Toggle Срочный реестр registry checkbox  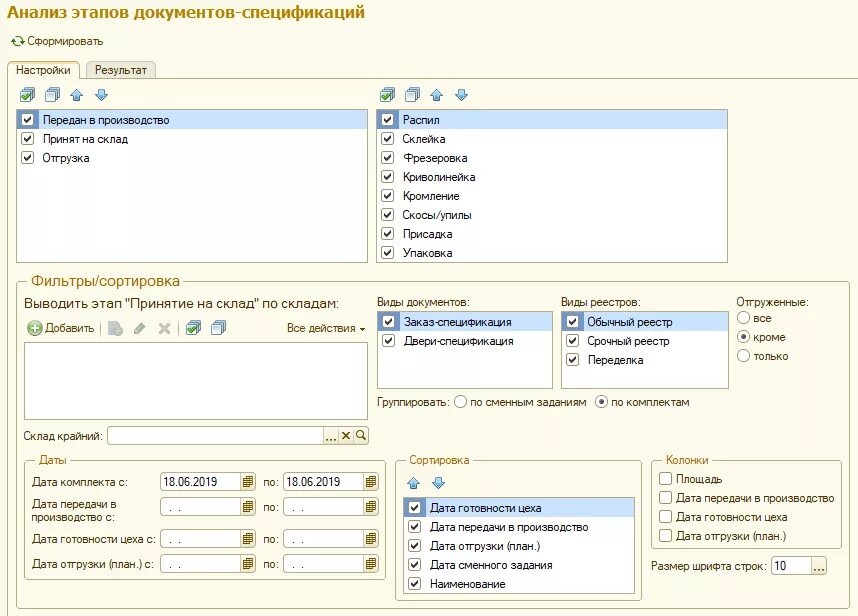pos(572,340)
